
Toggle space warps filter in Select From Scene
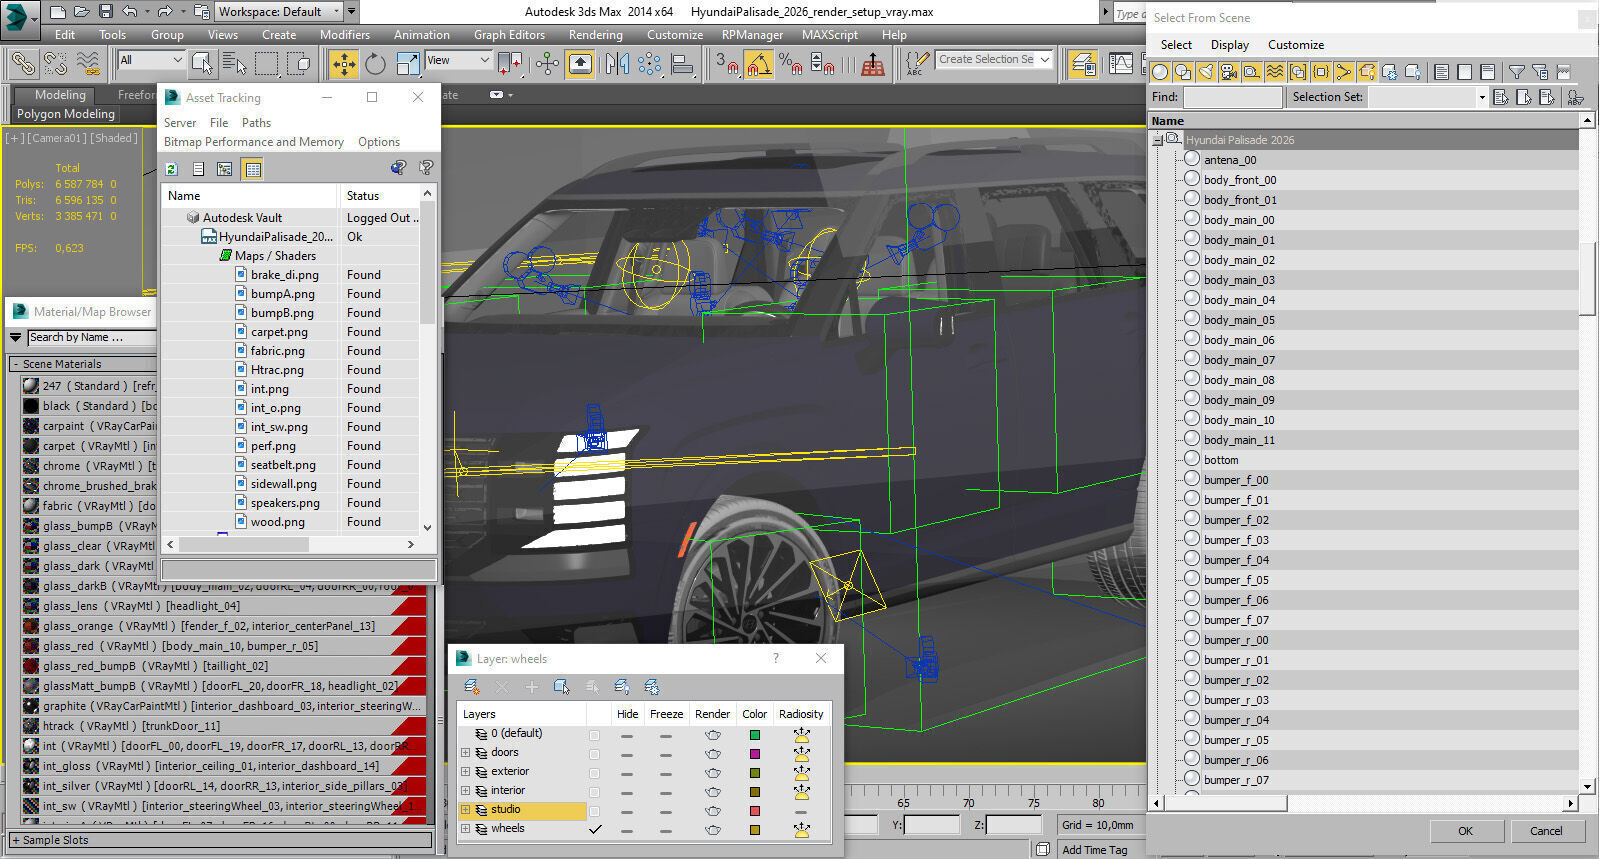[1275, 72]
